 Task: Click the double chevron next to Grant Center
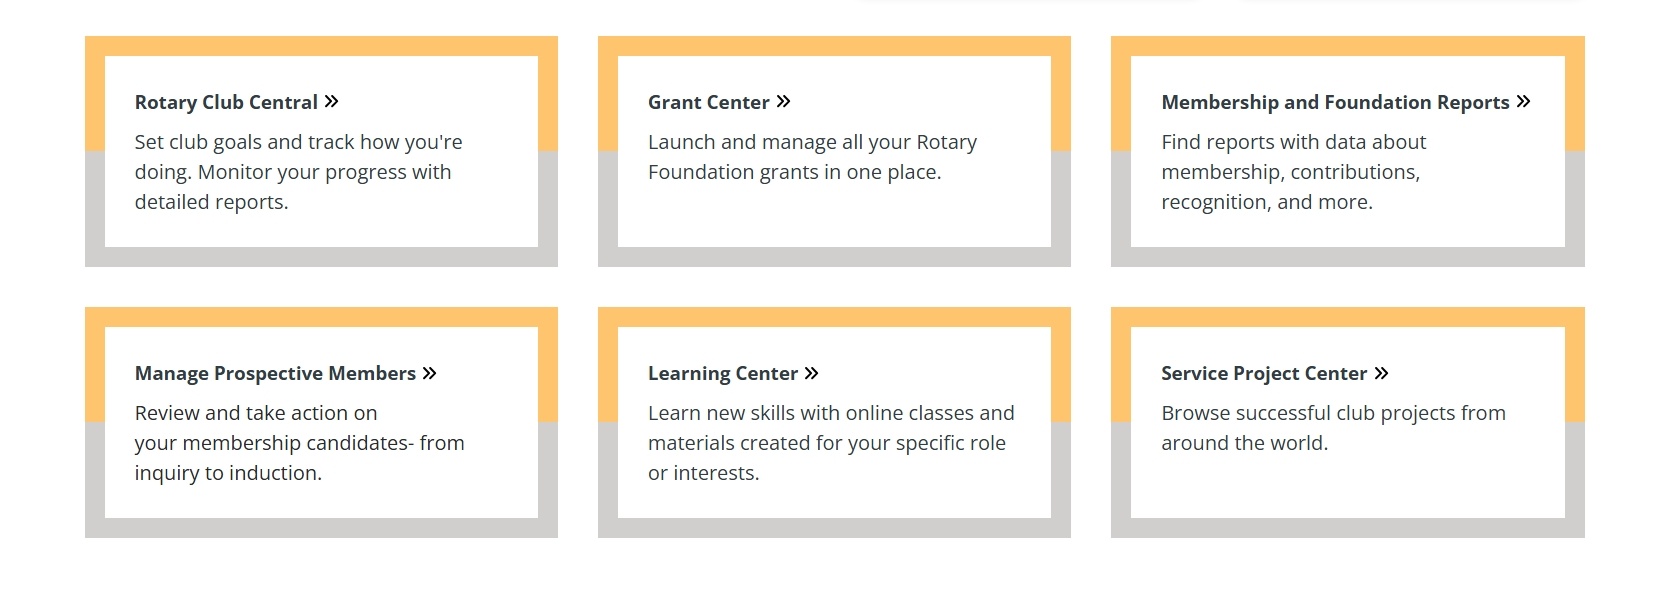[784, 102]
